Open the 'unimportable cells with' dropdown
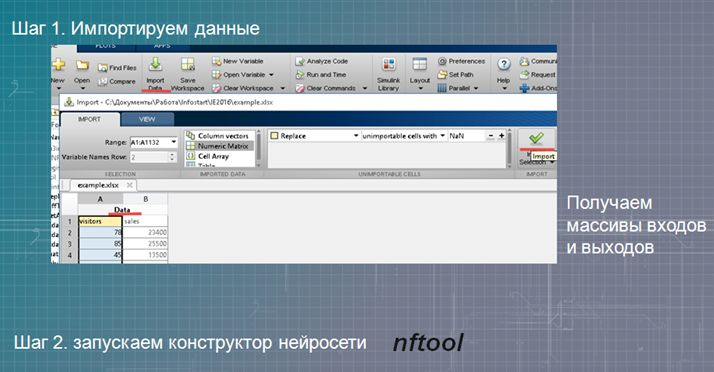The image size is (714, 372). tap(443, 136)
